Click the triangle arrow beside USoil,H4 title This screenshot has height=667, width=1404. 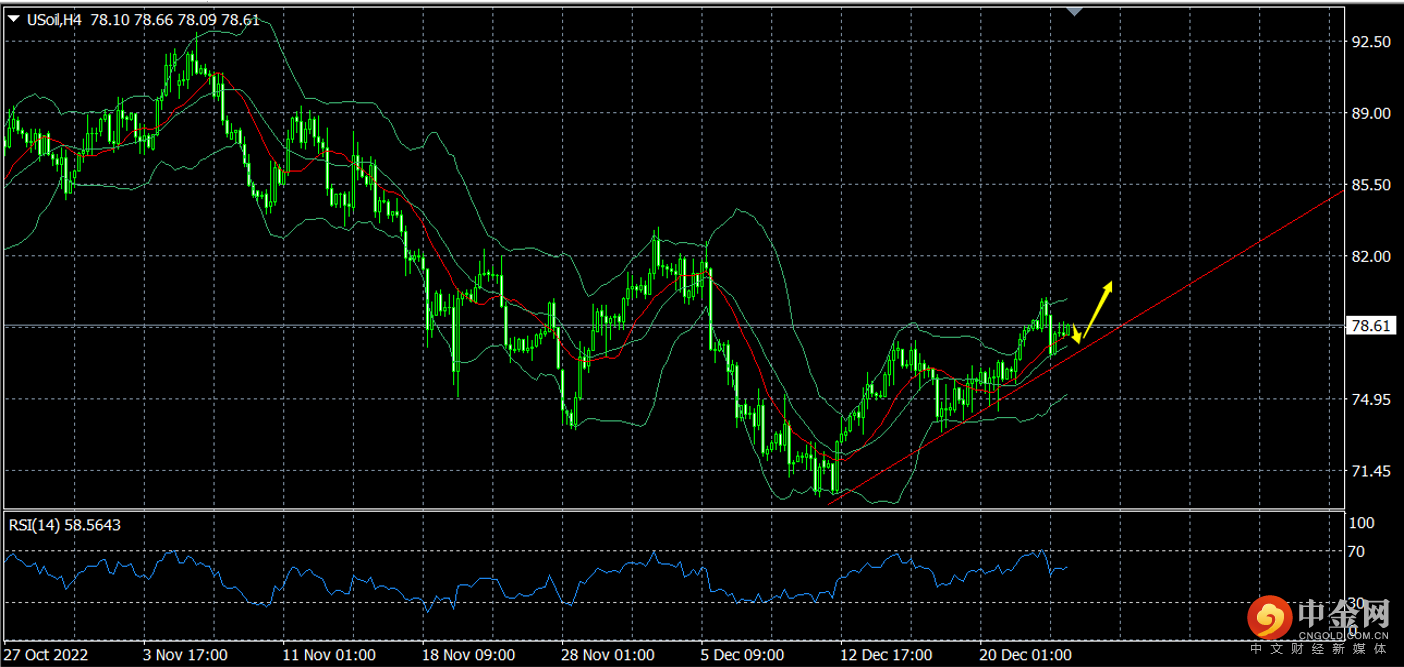tap(14, 18)
